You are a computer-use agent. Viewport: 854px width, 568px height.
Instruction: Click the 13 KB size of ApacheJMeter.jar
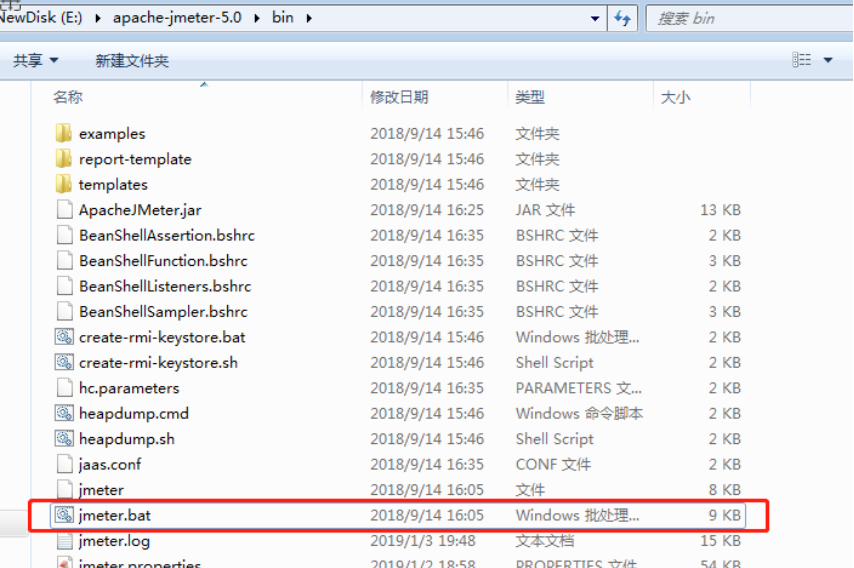pos(720,210)
